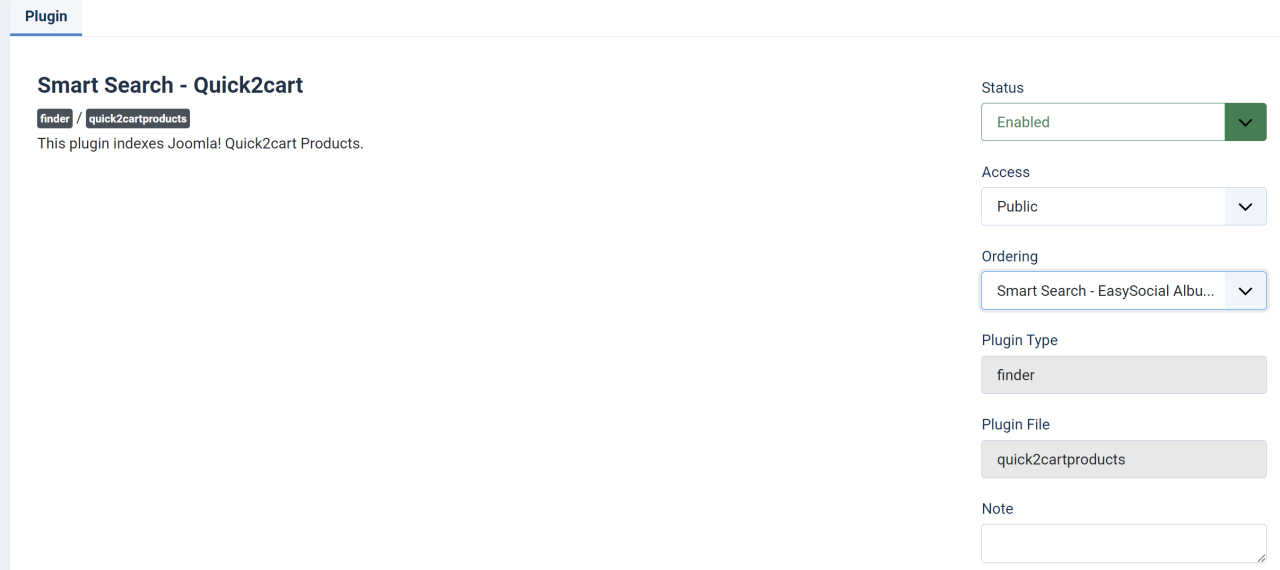Viewport: 1280px width, 570px height.
Task: Click the Plugin File read-only field
Action: [1123, 460]
